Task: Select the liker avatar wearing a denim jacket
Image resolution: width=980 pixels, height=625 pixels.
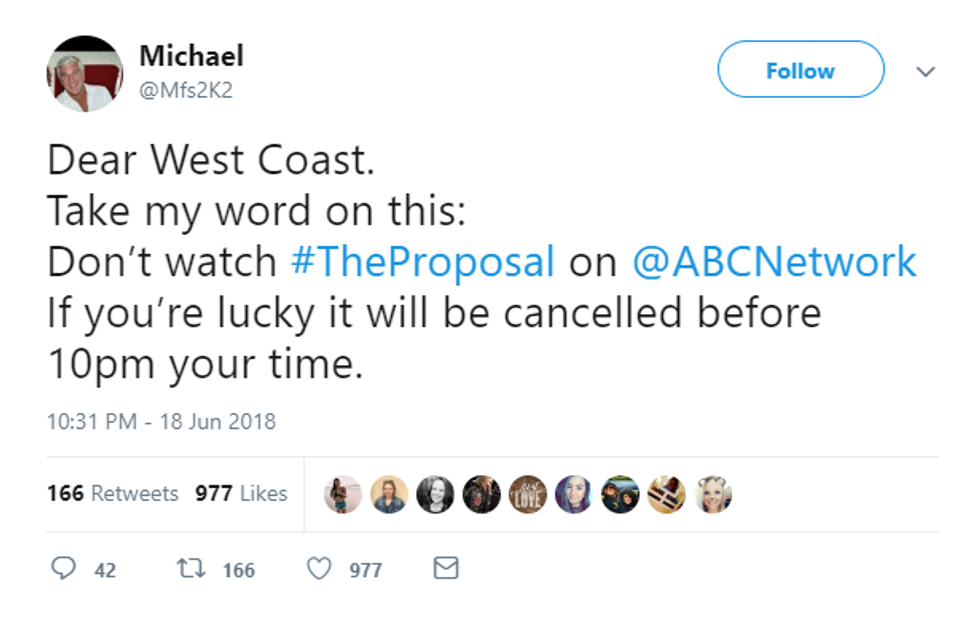Action: coord(389,494)
